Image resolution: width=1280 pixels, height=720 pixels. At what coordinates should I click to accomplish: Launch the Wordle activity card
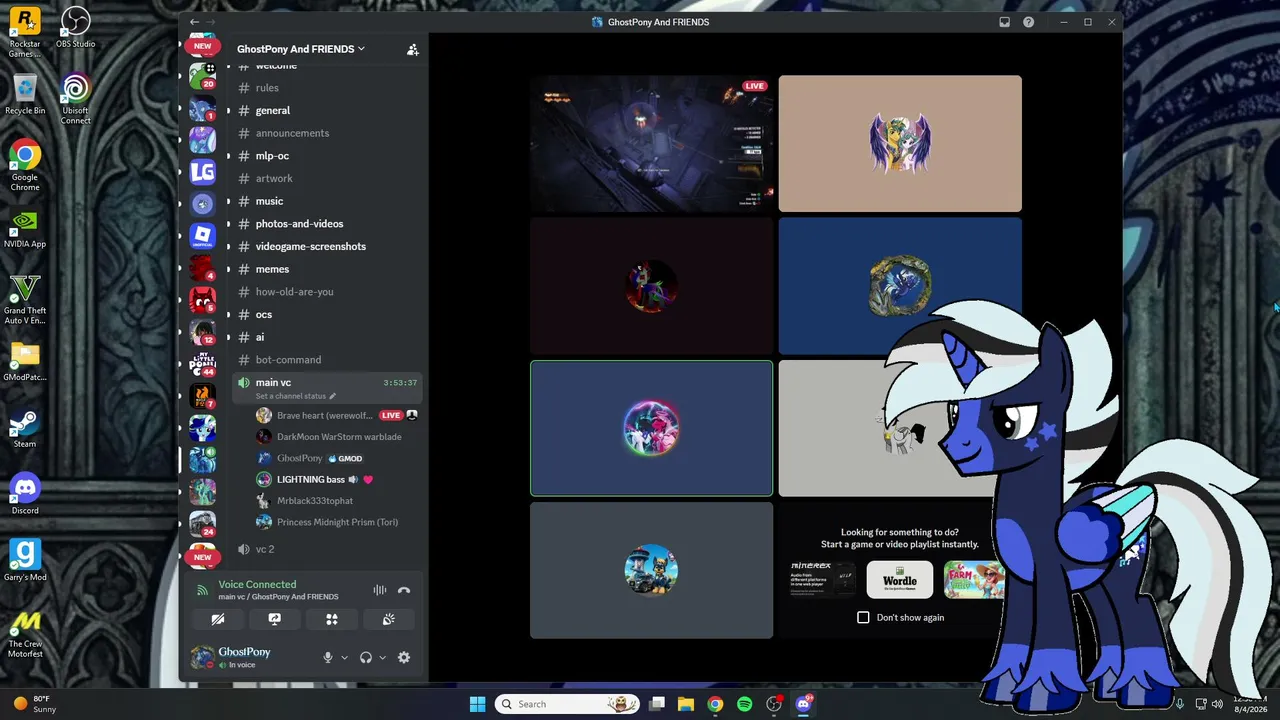tap(899, 580)
